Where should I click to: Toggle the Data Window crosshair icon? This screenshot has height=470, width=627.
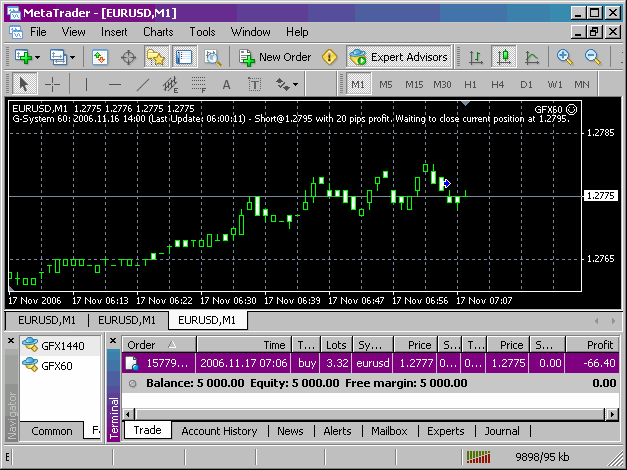(128, 57)
